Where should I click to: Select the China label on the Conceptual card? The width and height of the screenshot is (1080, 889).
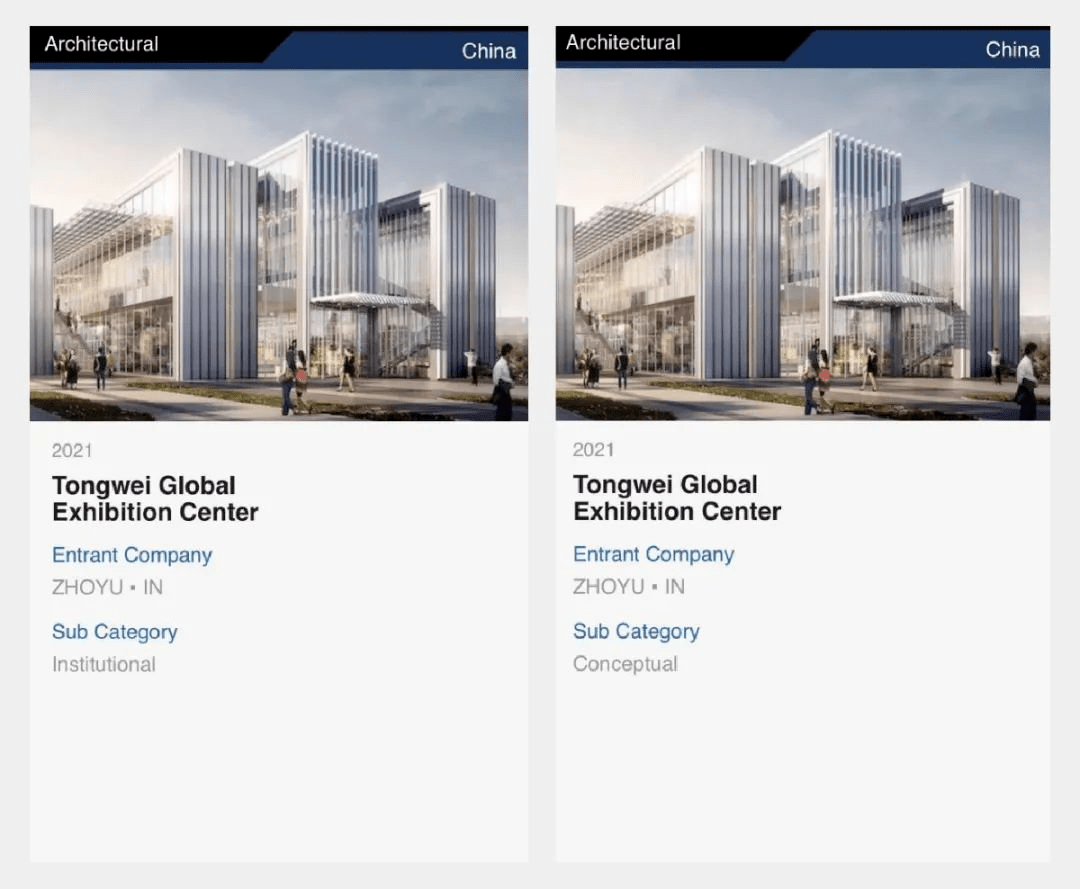click(1012, 50)
